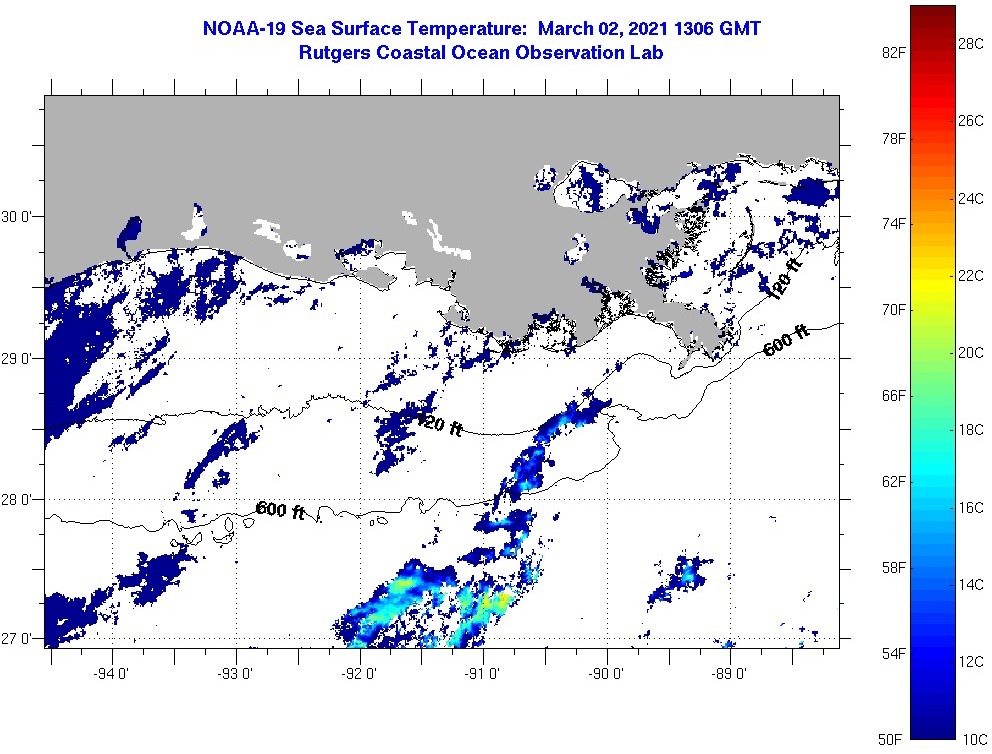Click the 30 0' latitude label
The height and width of the screenshot is (754, 992).
(15, 217)
